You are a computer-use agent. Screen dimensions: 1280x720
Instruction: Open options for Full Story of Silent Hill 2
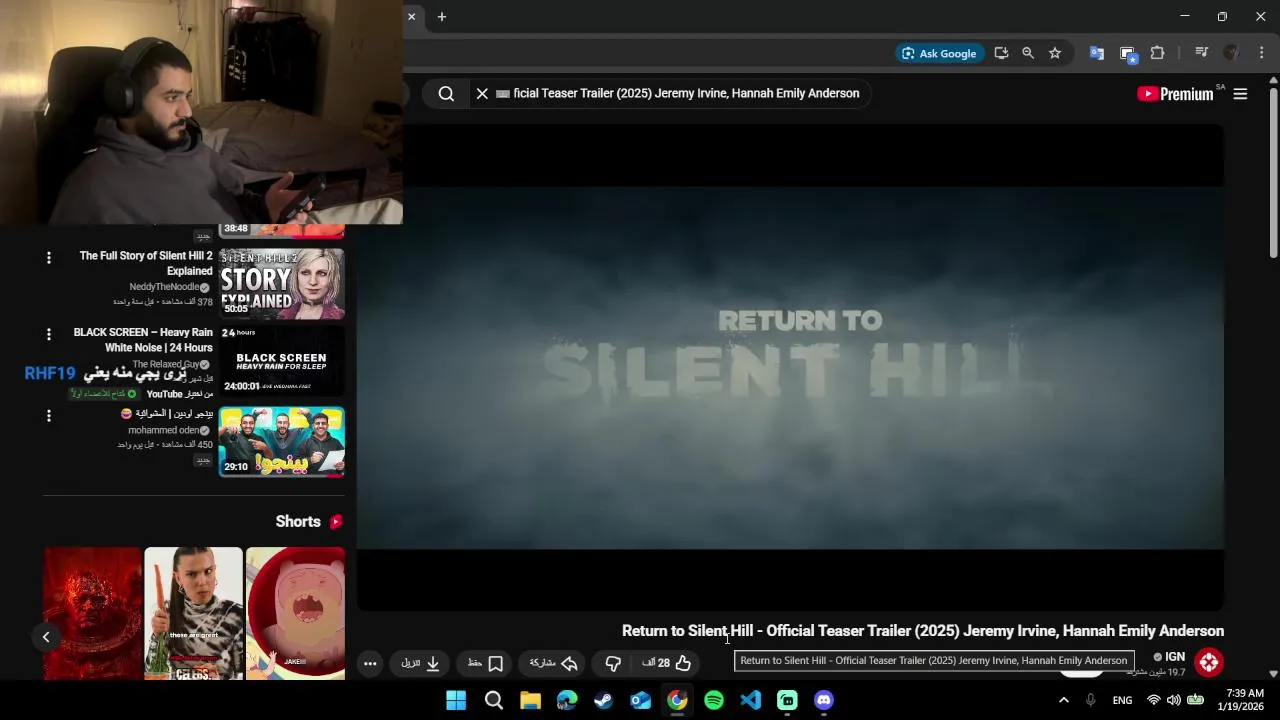pyautogui.click(x=48, y=258)
